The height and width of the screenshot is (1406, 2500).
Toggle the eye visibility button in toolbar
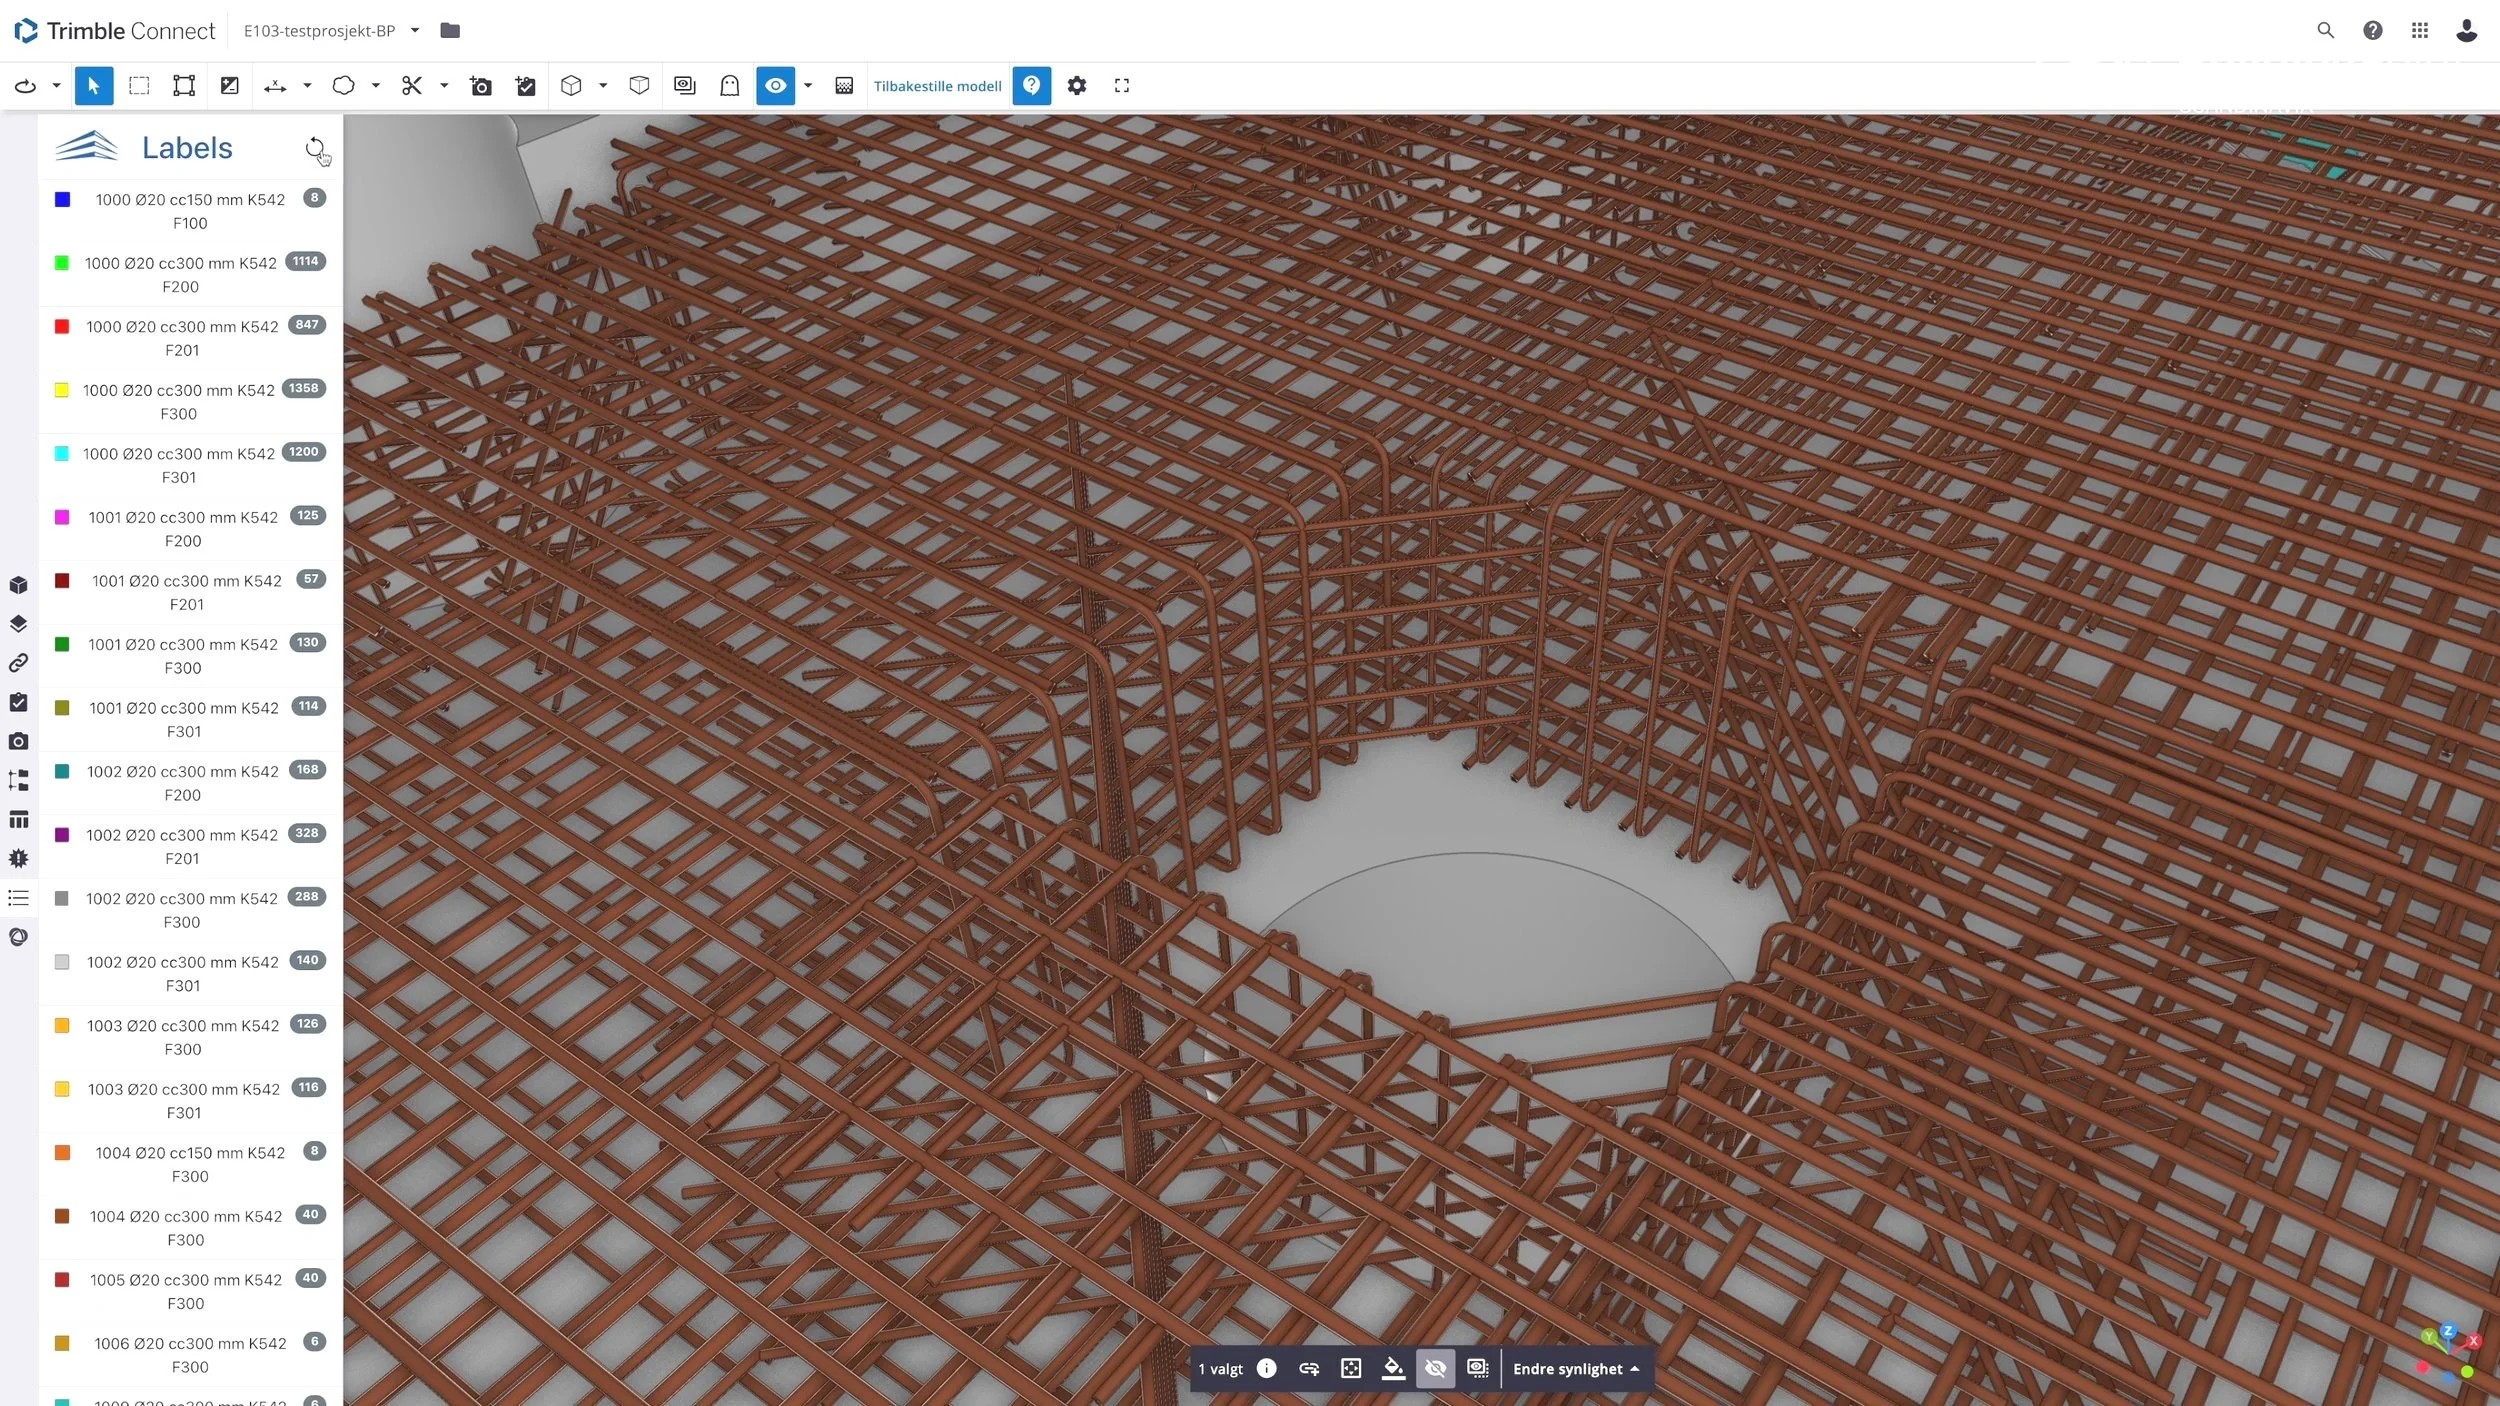(x=776, y=86)
